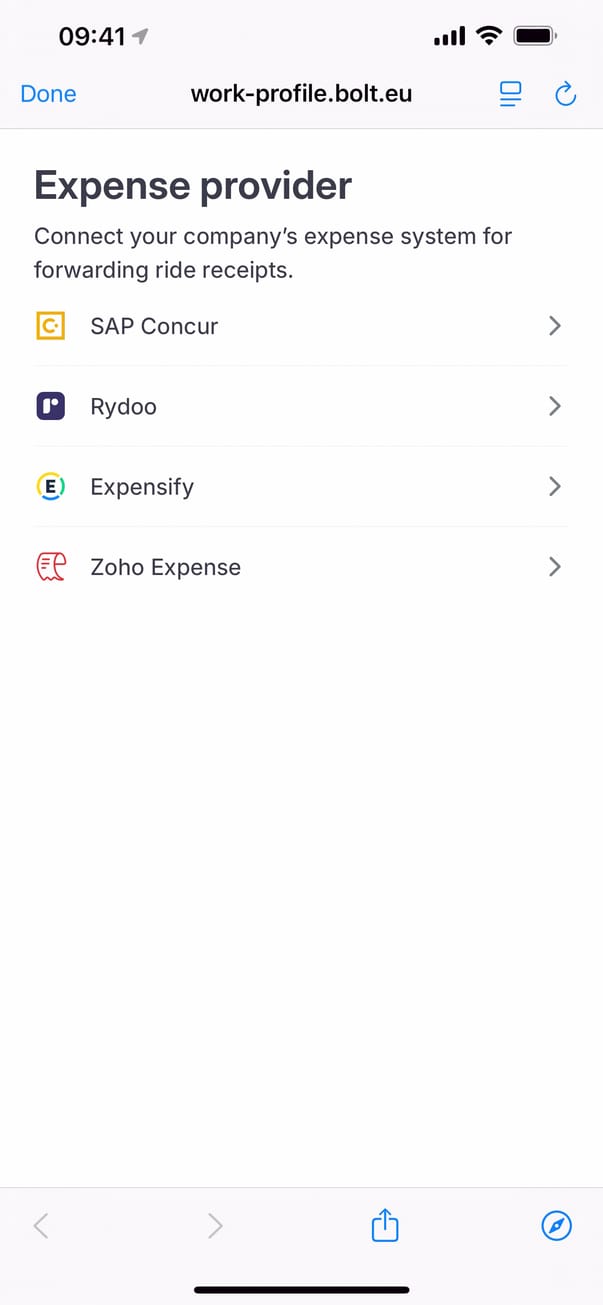603x1305 pixels.
Task: Tap the SAP Concur logo icon
Action: point(50,326)
